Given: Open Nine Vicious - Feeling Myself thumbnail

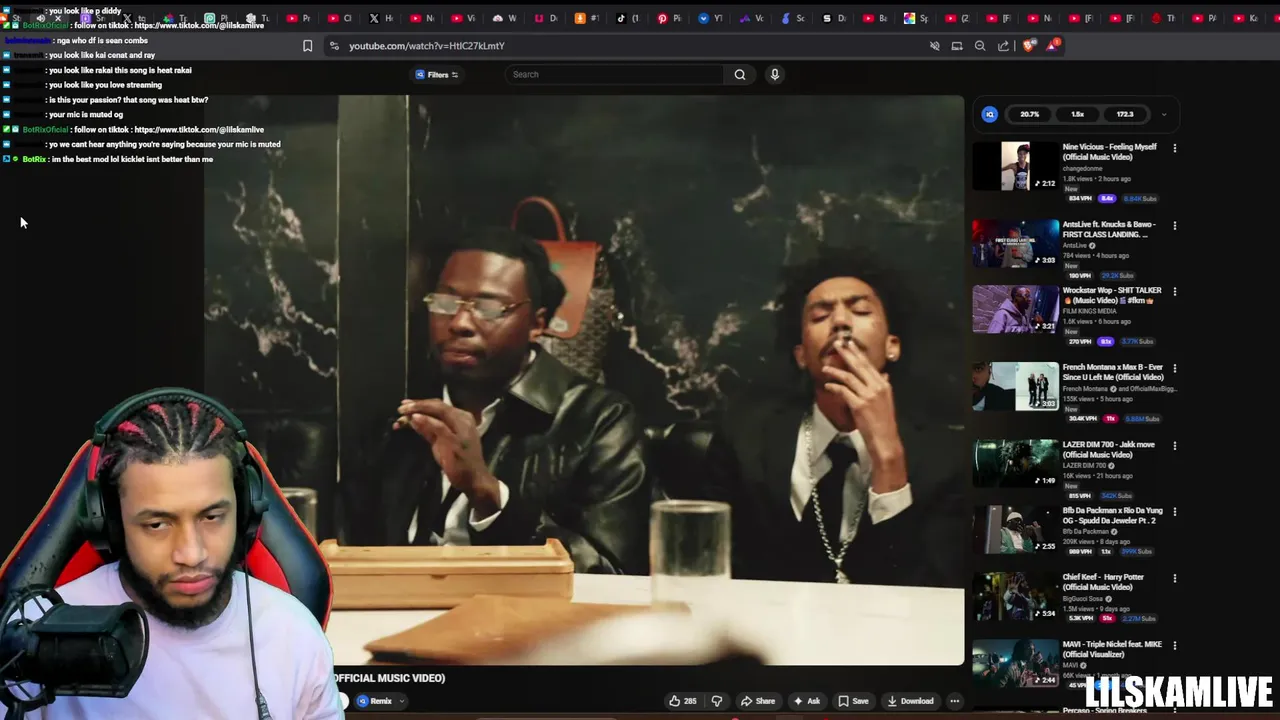Looking at the screenshot, I should 1015,166.
